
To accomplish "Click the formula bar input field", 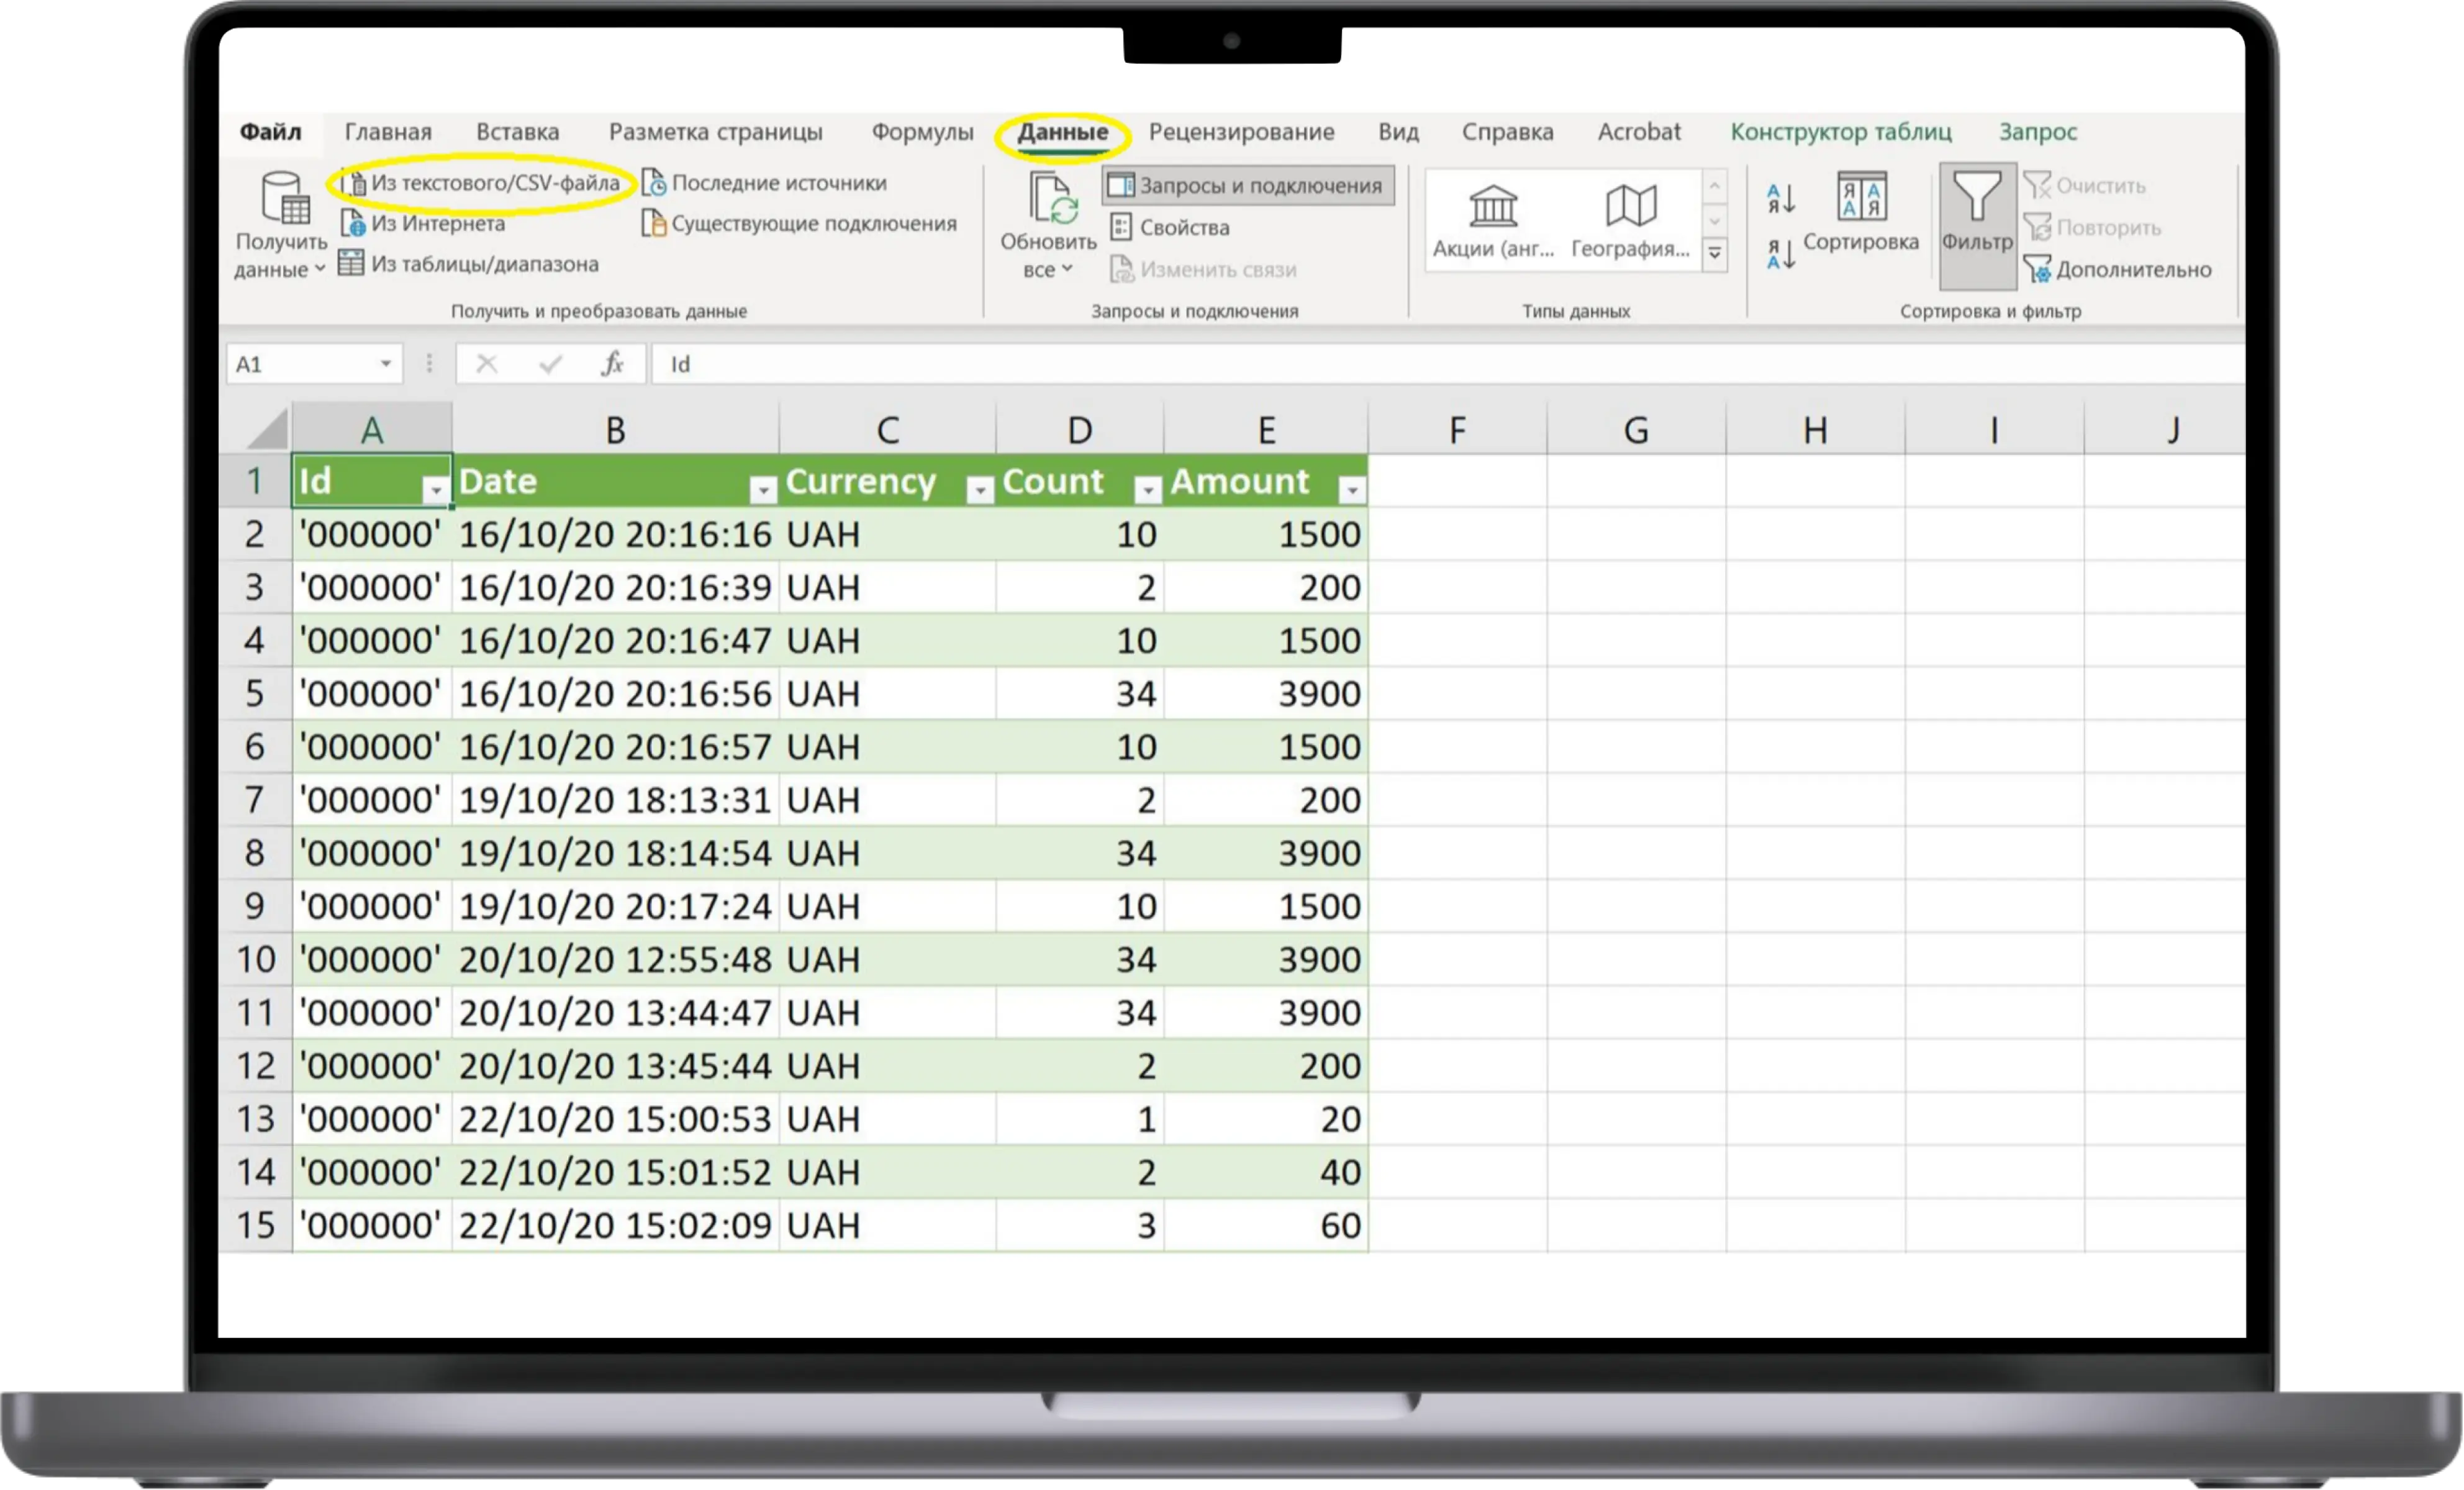I will (x=1400, y=364).
